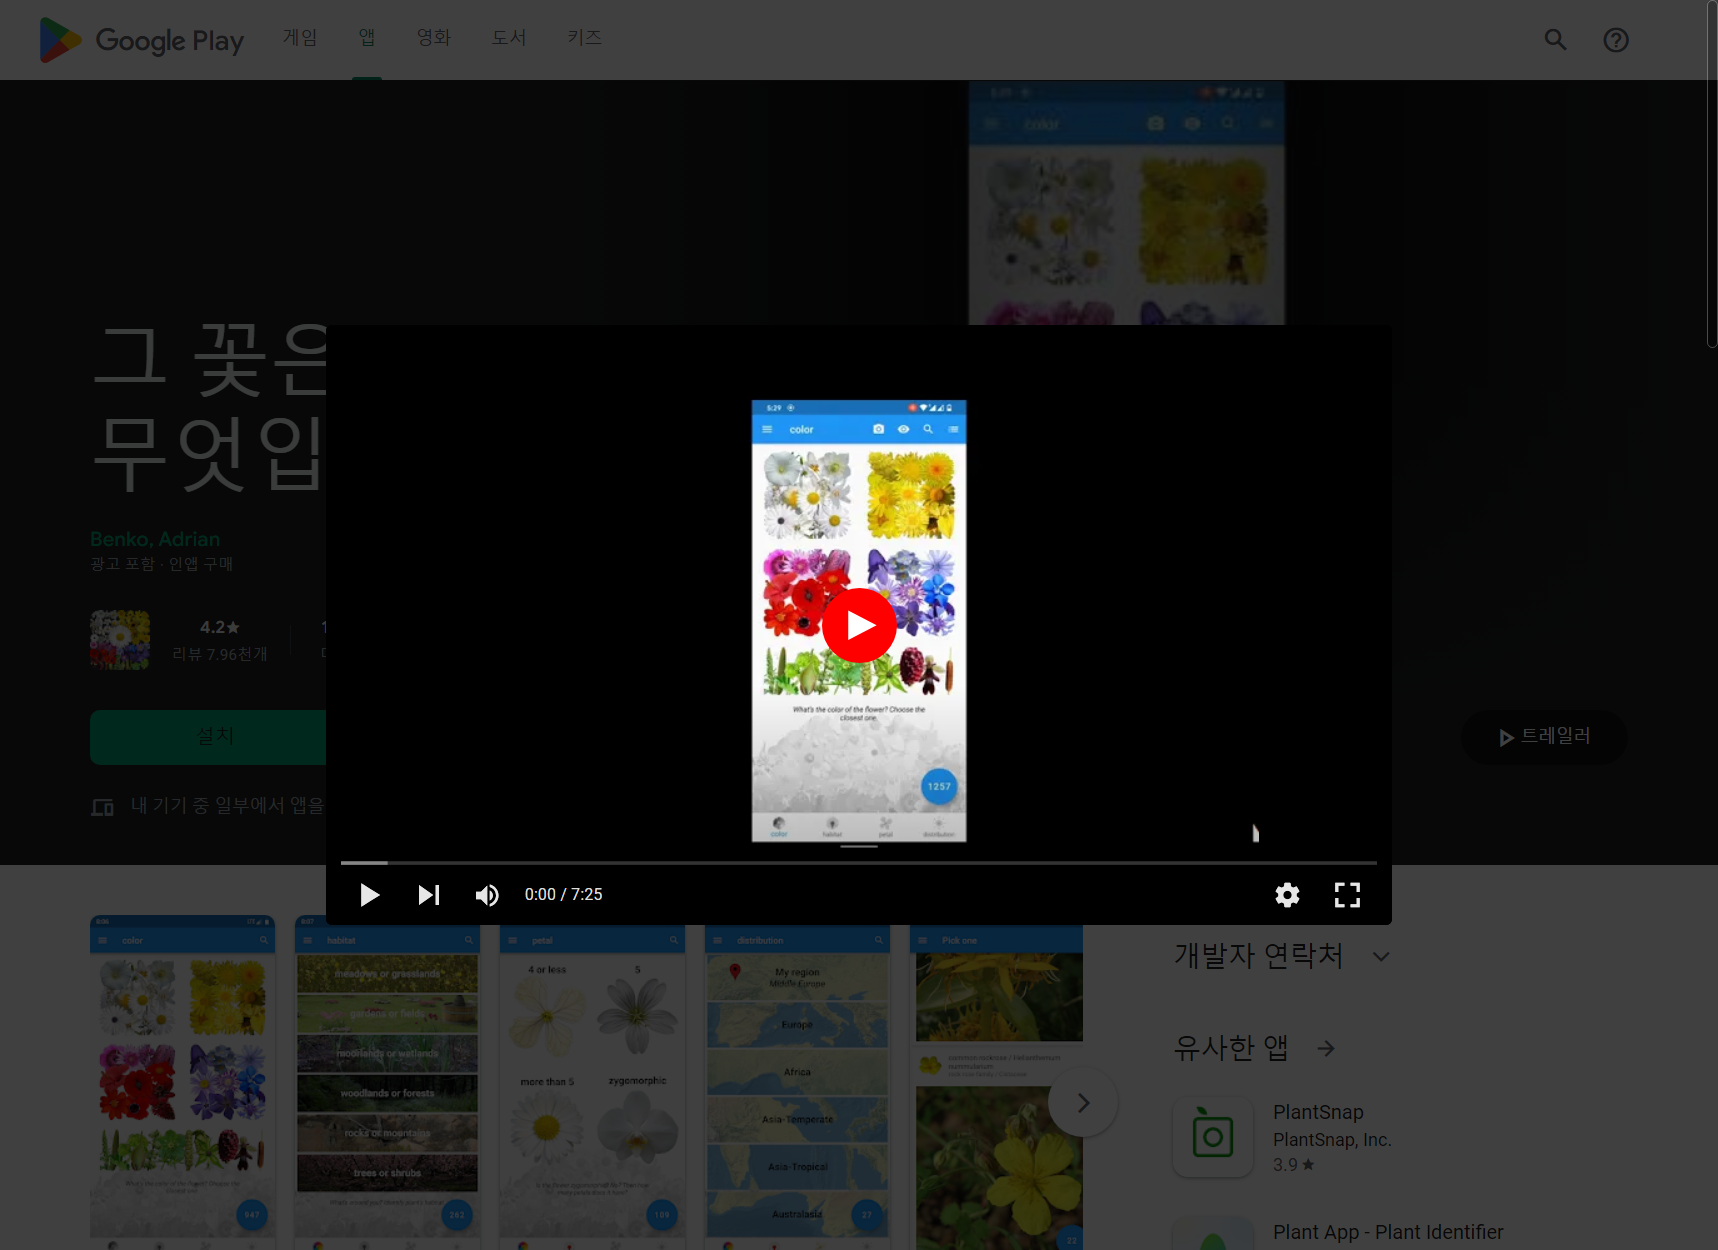The image size is (1718, 1250).
Task: Click the 0:00 / 7:25 time display
Action: click(x=564, y=895)
